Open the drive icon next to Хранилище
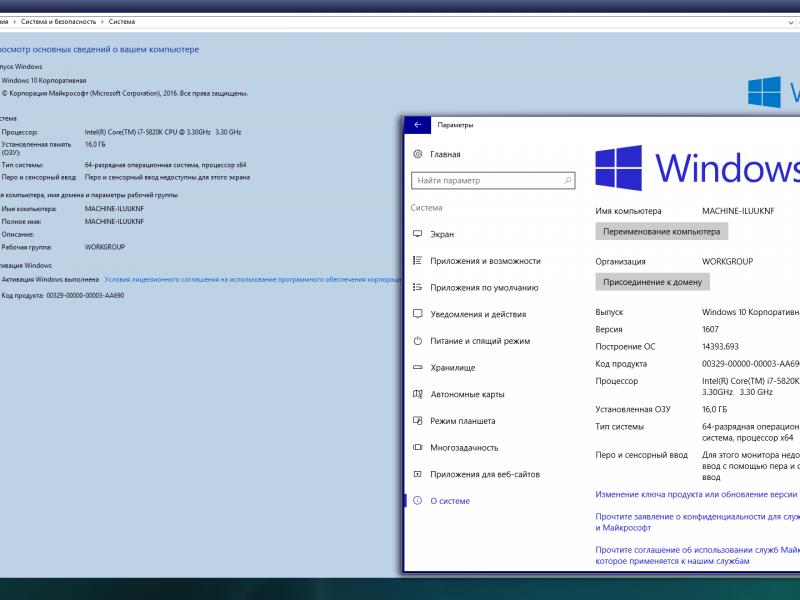Image resolution: width=800 pixels, height=600 pixels. [417, 367]
